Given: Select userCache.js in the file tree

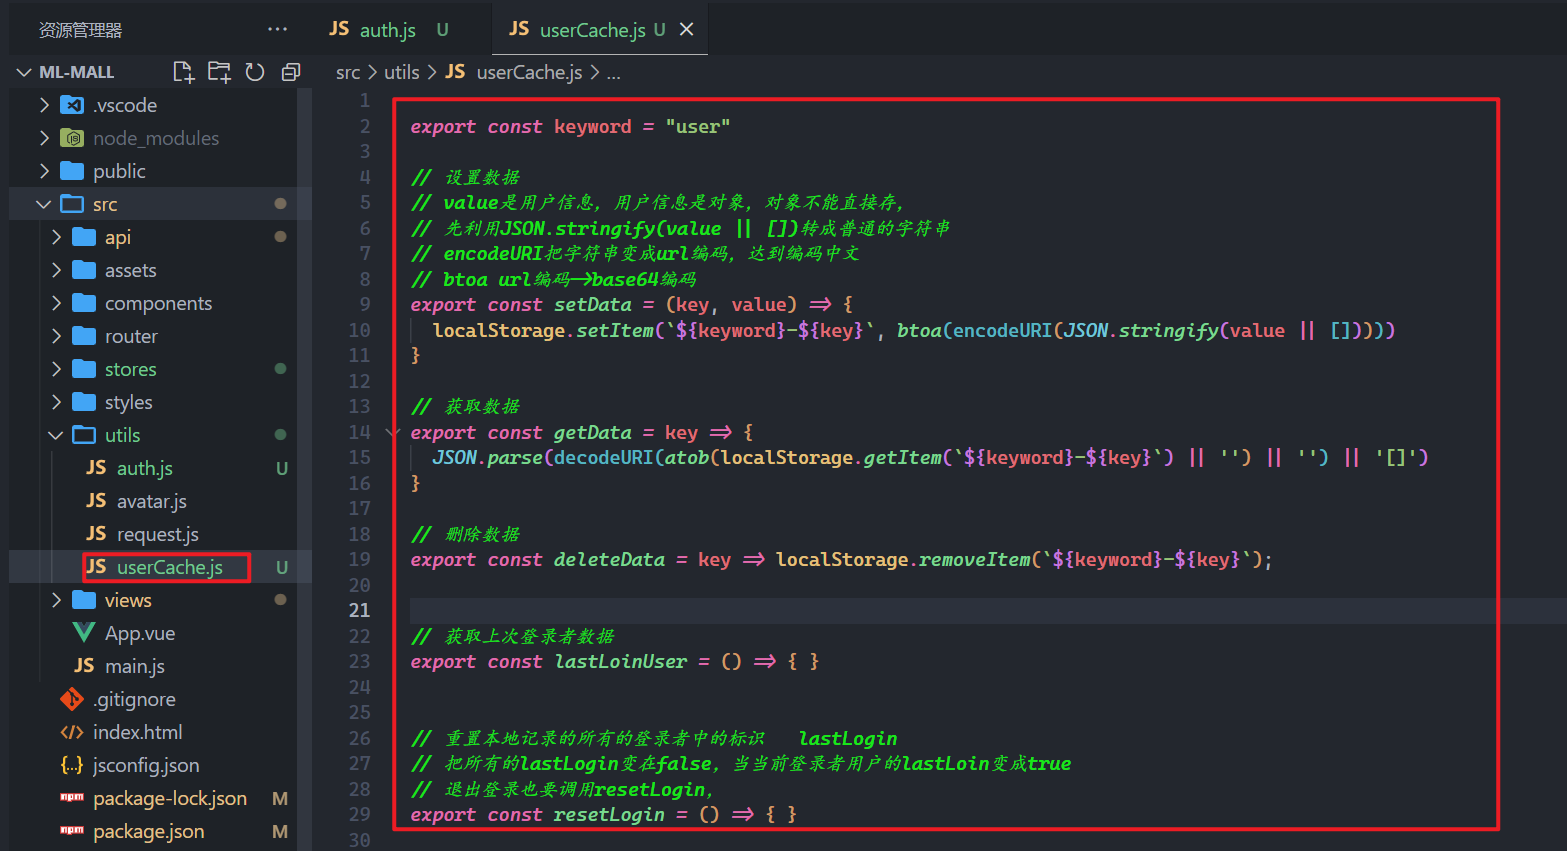Looking at the screenshot, I should (x=169, y=567).
